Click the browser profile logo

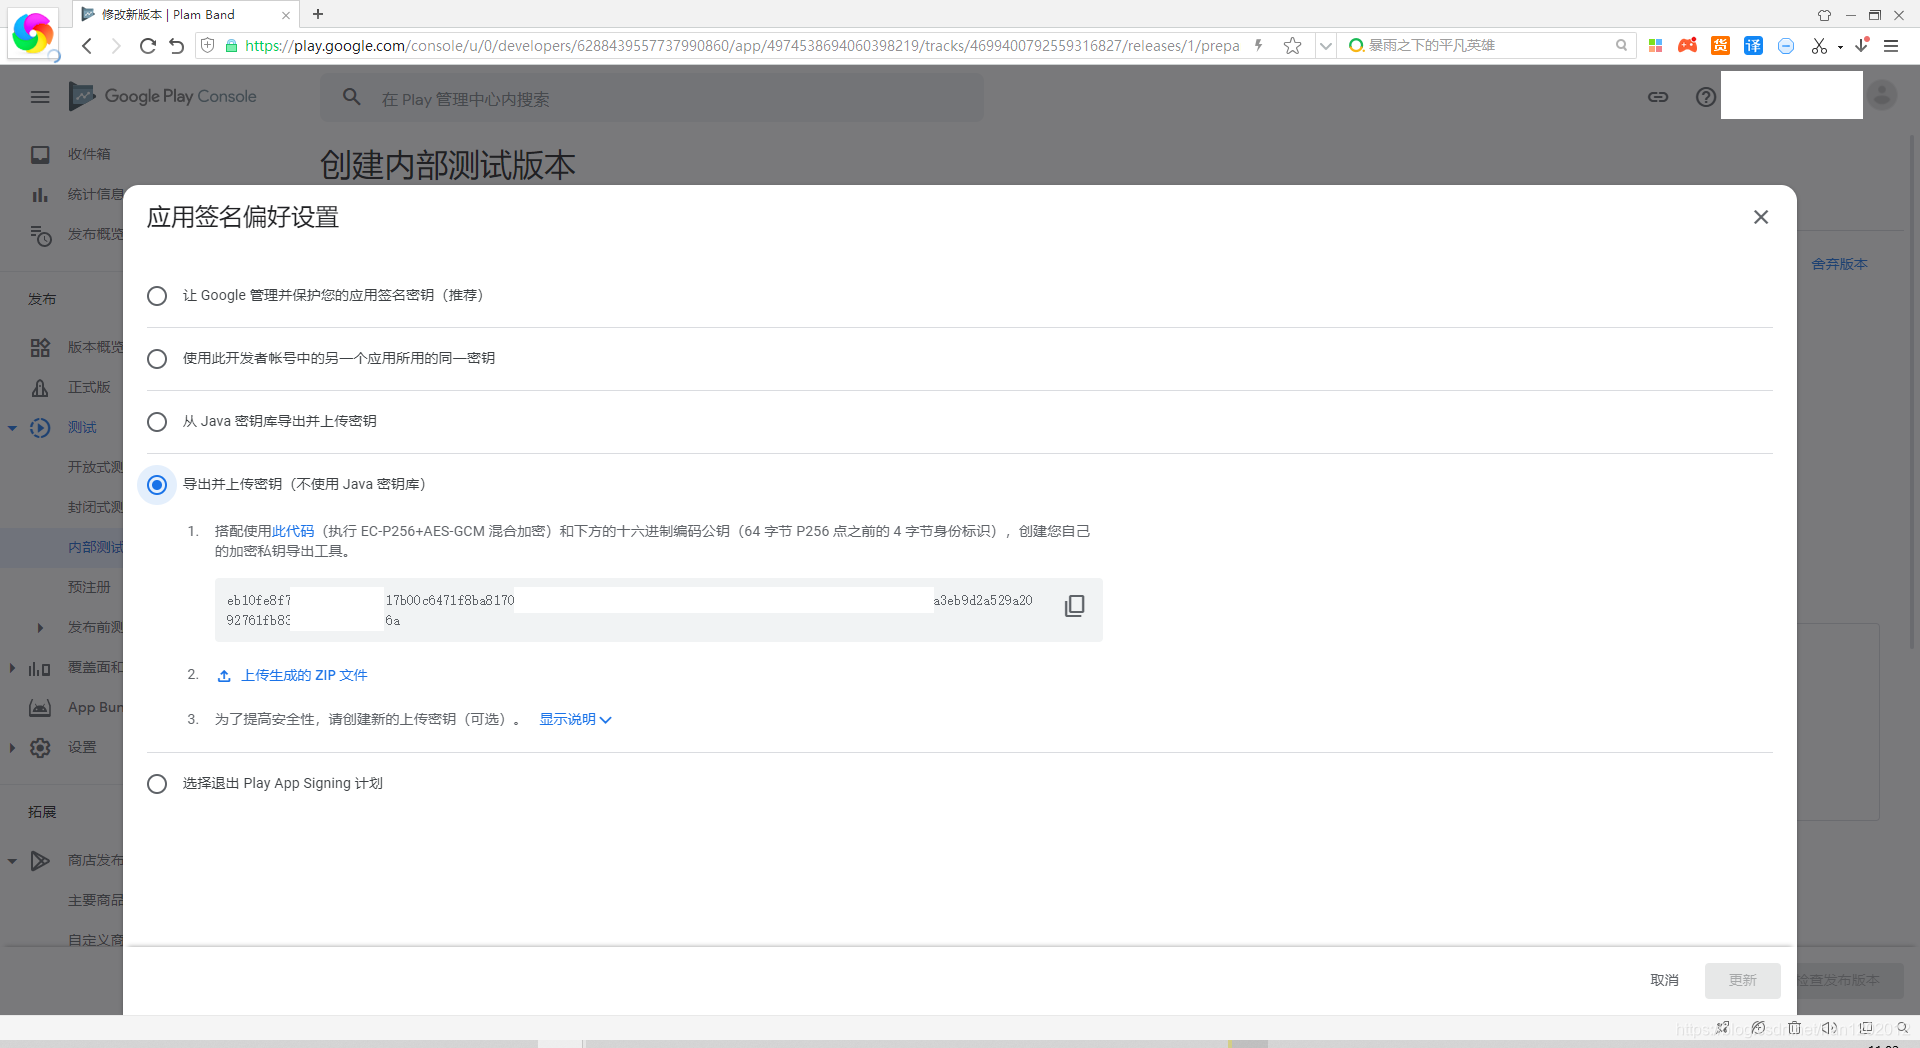[33, 34]
